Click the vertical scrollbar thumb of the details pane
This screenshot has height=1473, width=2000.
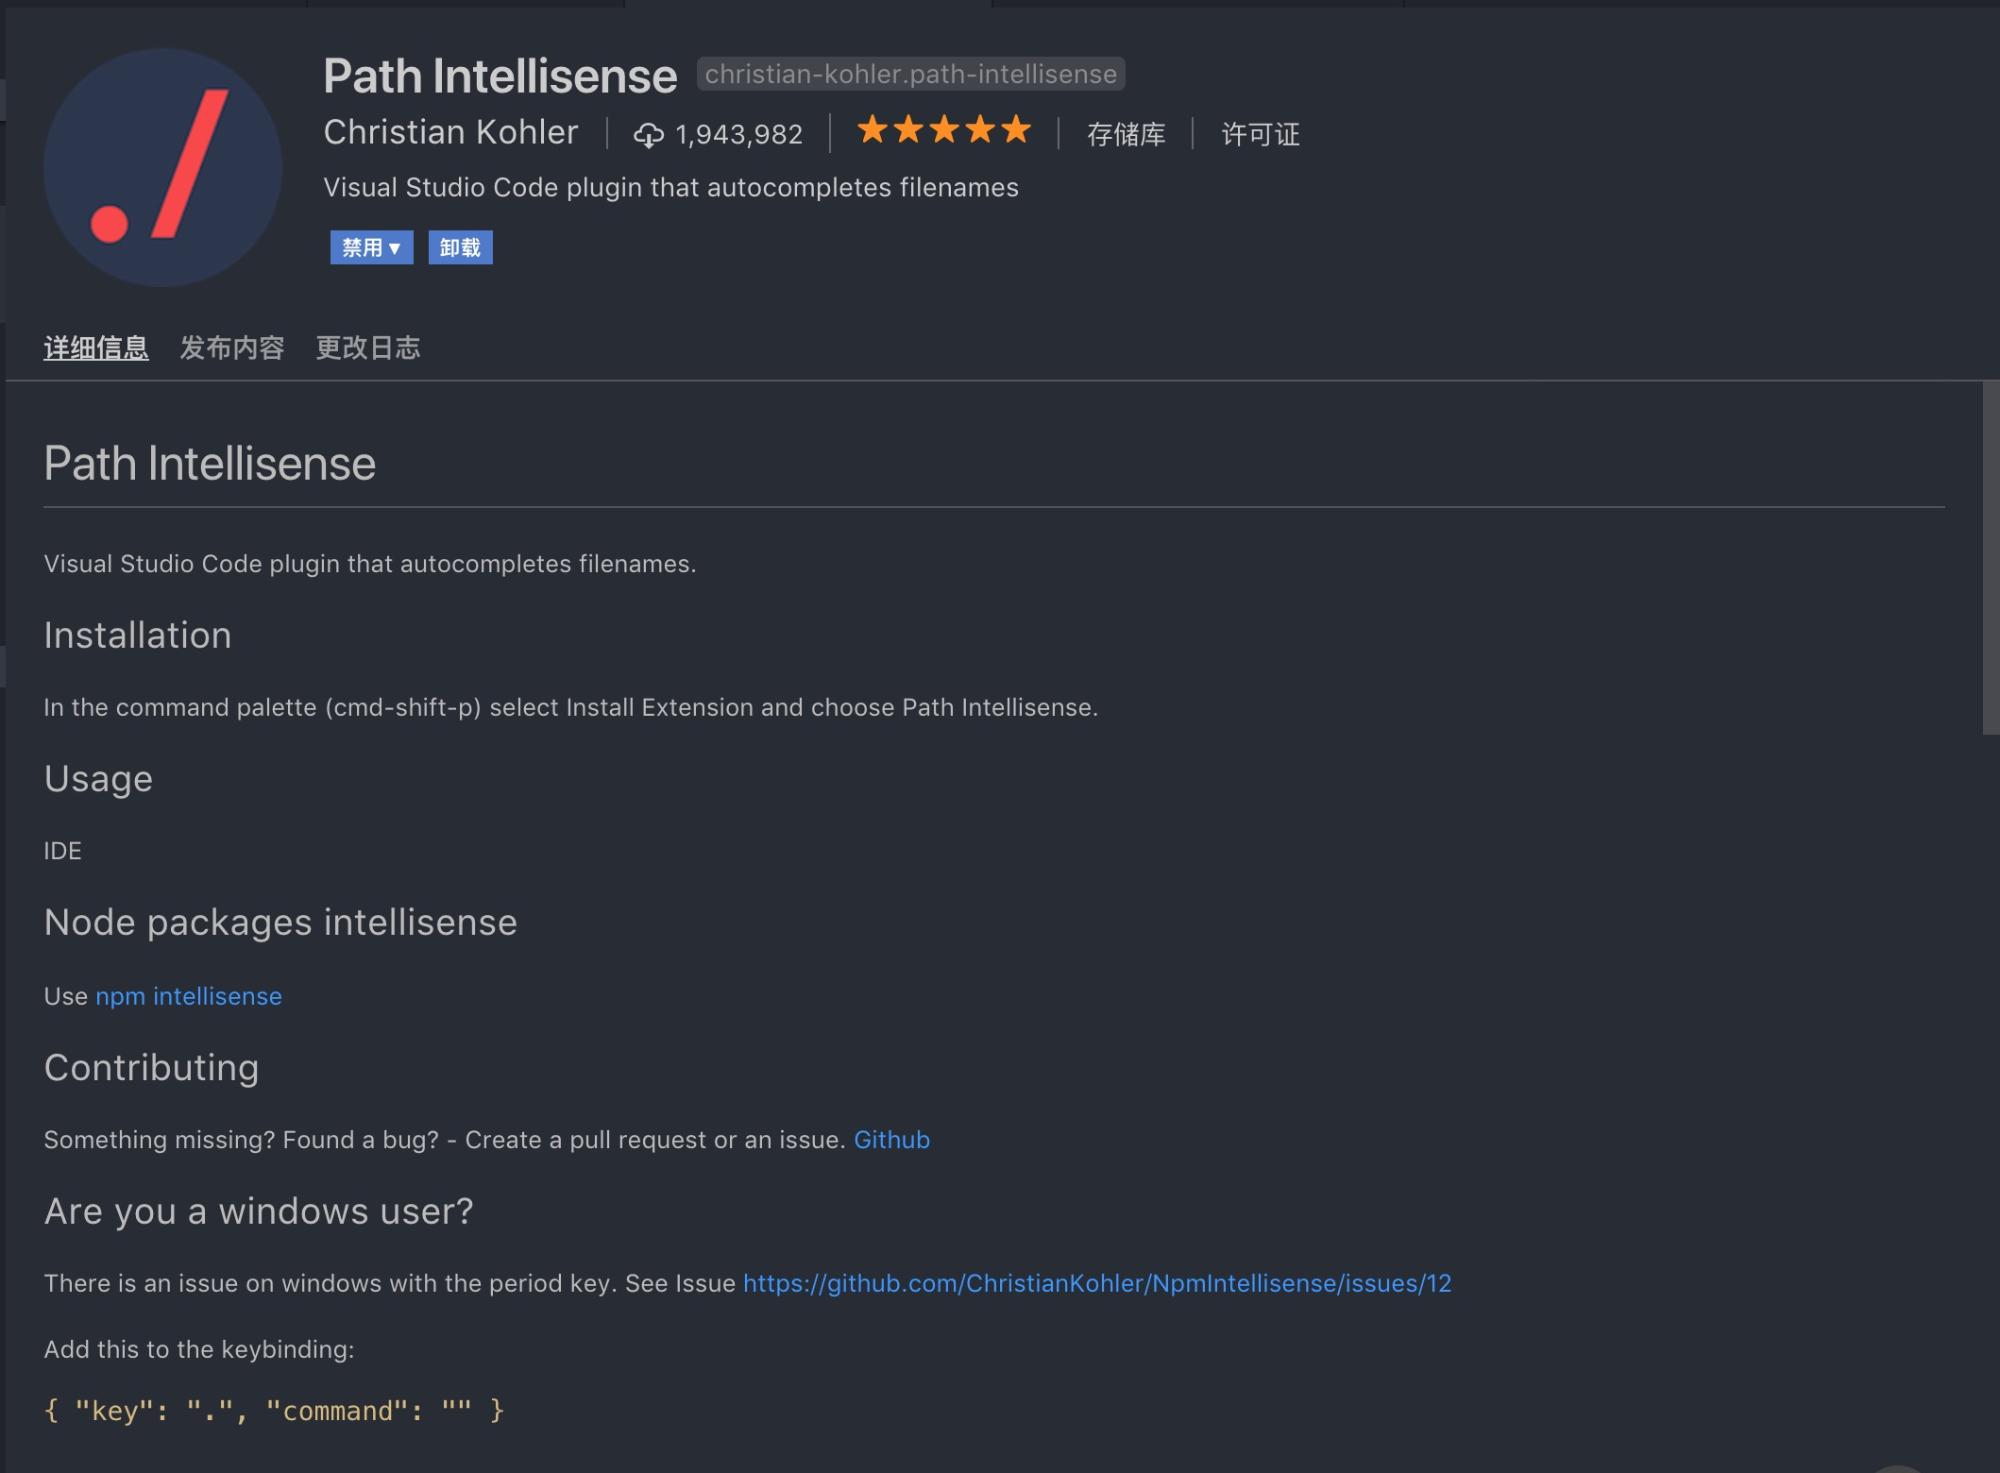1990,558
